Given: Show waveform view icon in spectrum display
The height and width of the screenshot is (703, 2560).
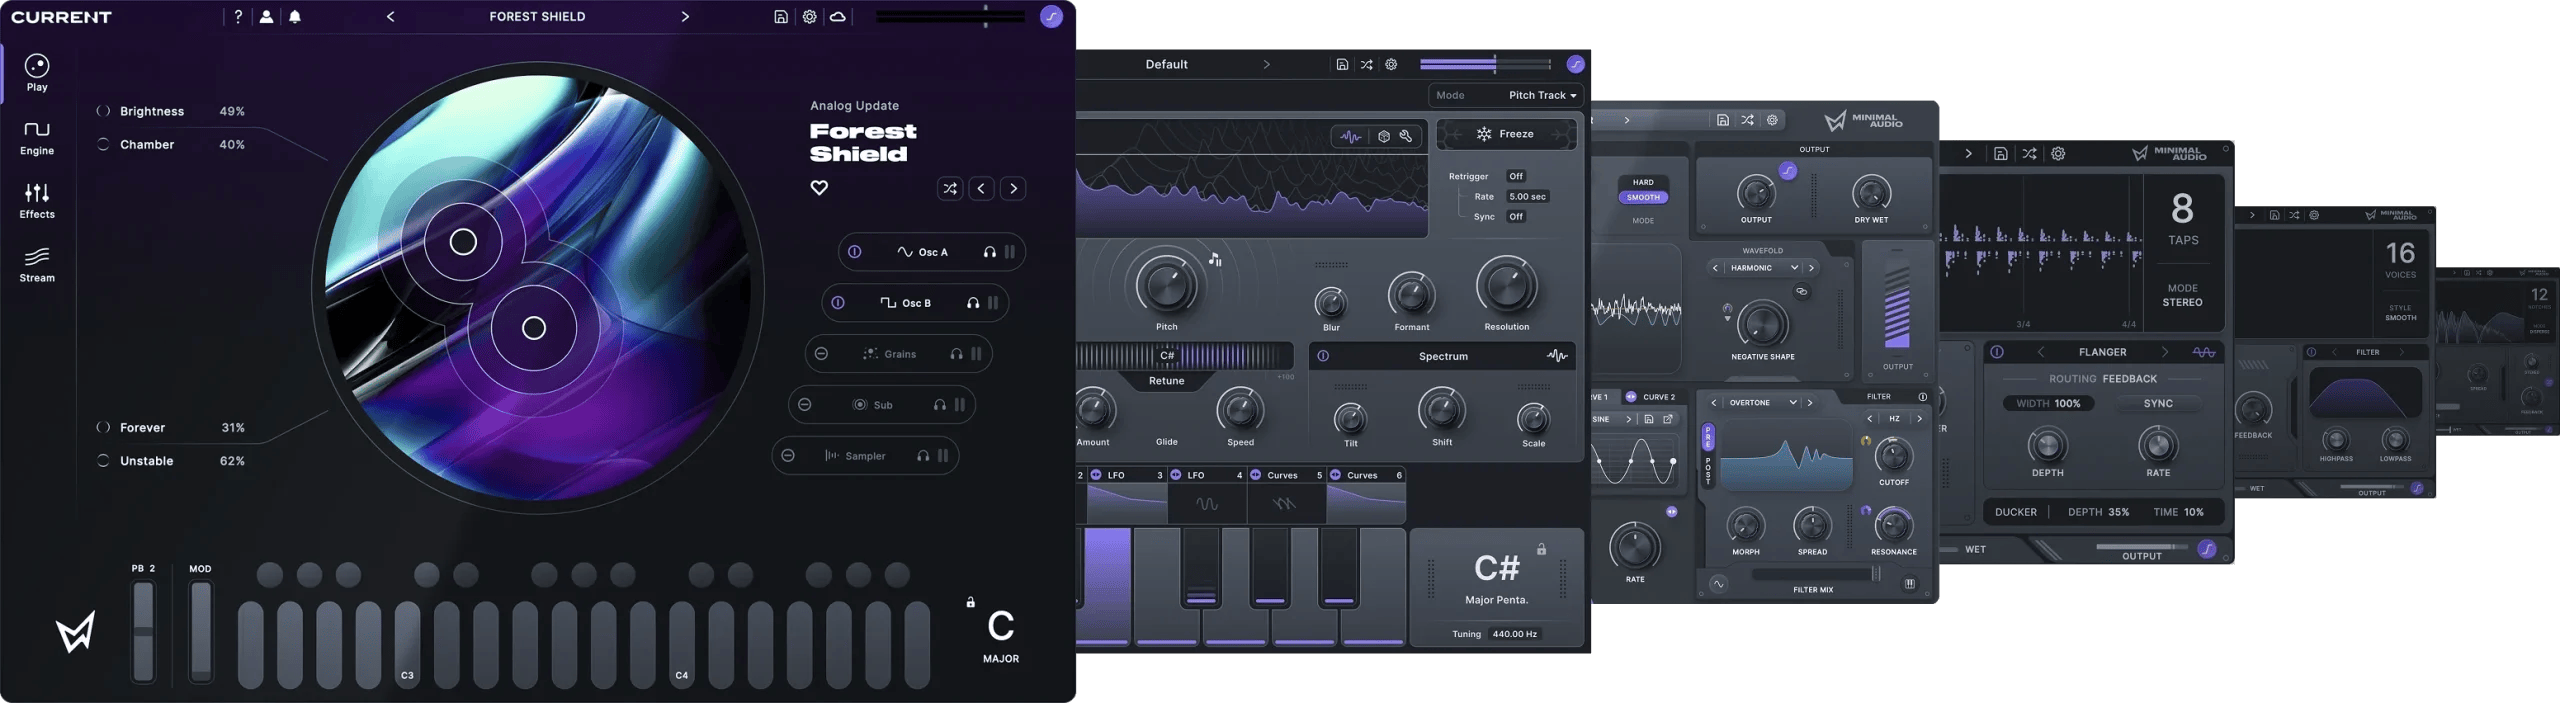Looking at the screenshot, I should pos(1350,136).
